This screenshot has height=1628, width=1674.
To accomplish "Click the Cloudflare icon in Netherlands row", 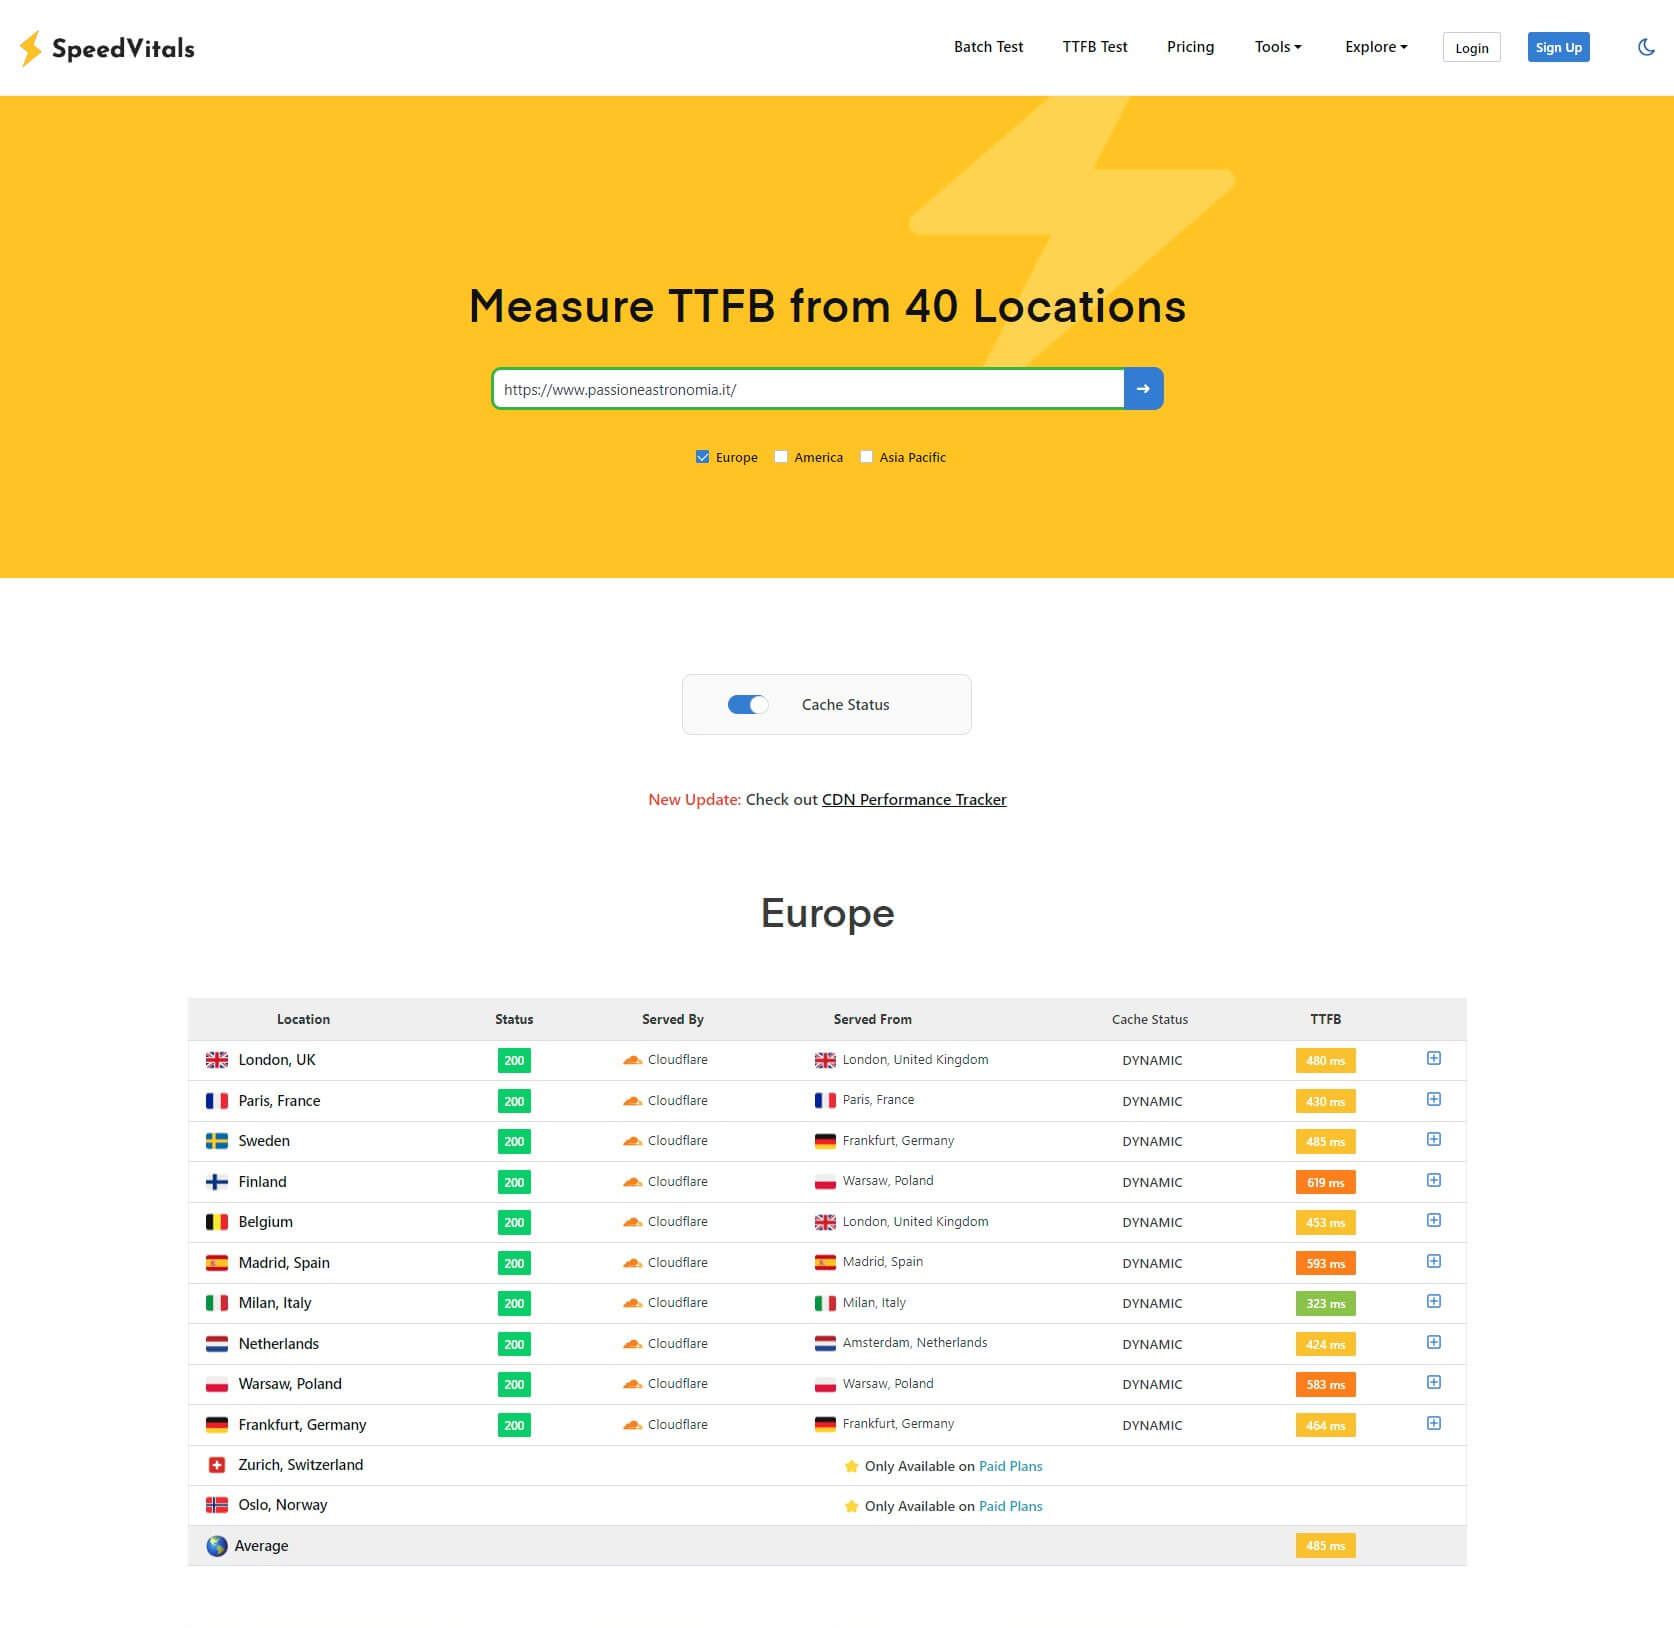I will point(633,1344).
